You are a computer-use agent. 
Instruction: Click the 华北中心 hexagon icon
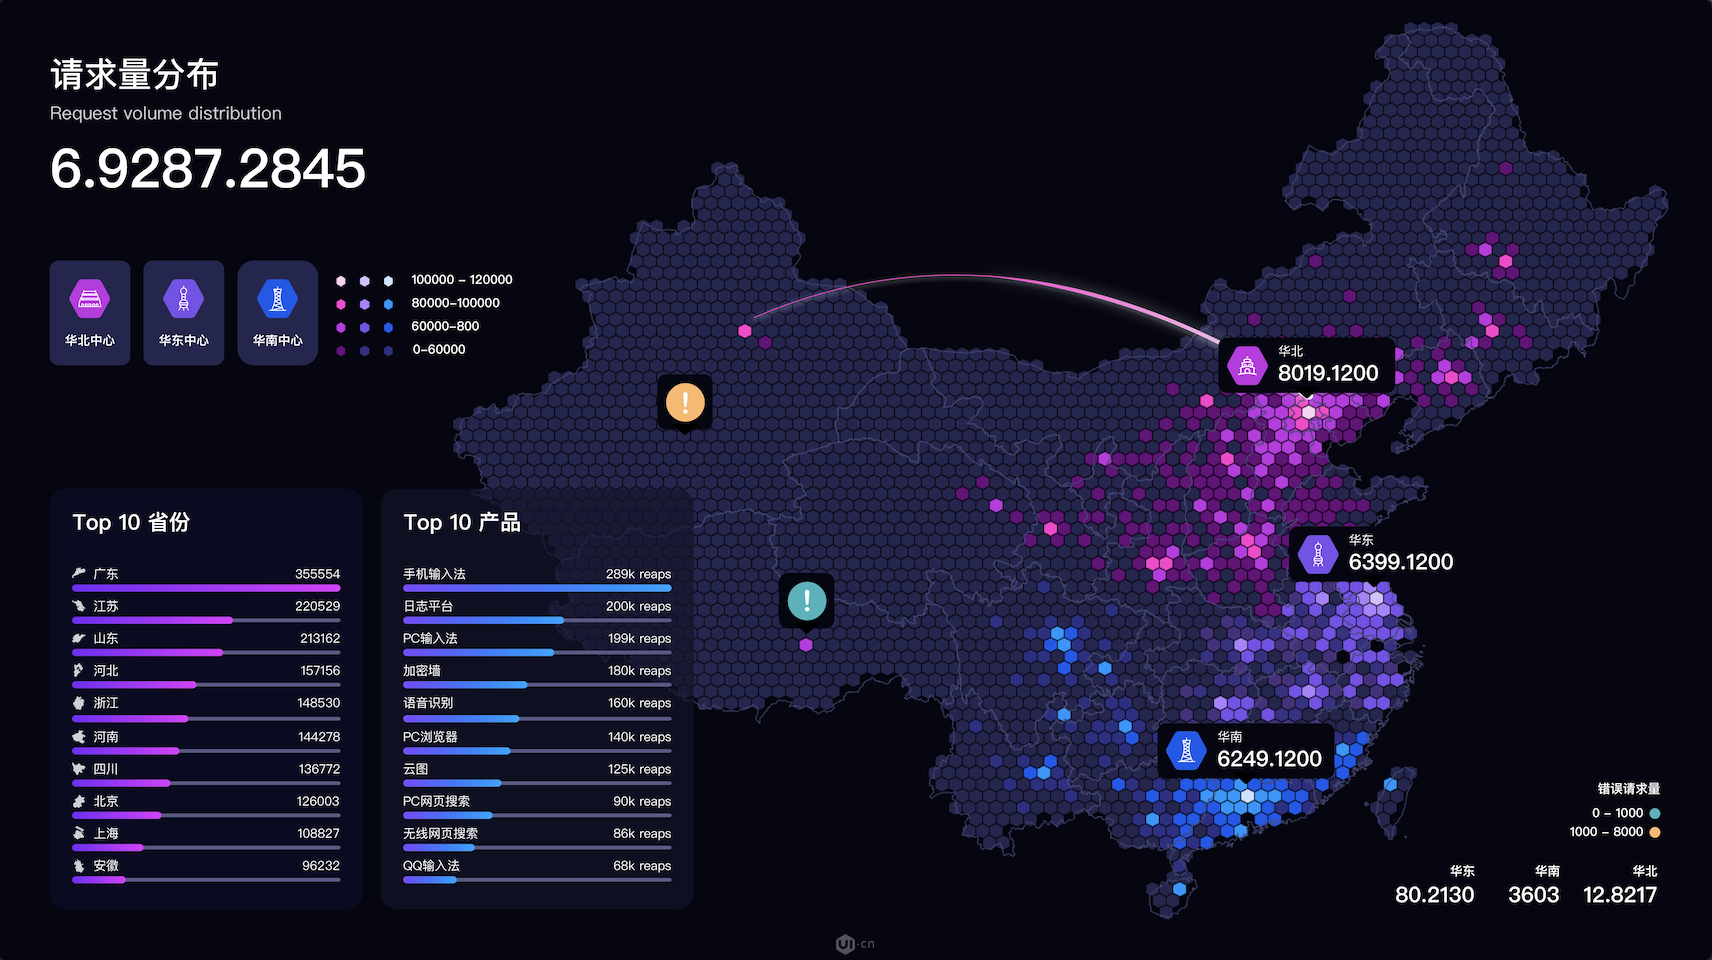tap(90, 299)
